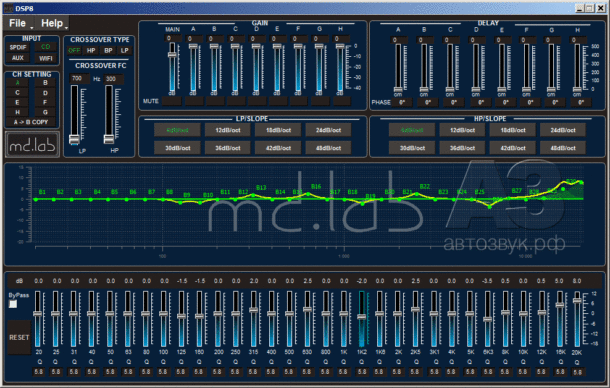Select channel F in CH Setting
610x388 pixels.
pyautogui.click(x=46, y=102)
